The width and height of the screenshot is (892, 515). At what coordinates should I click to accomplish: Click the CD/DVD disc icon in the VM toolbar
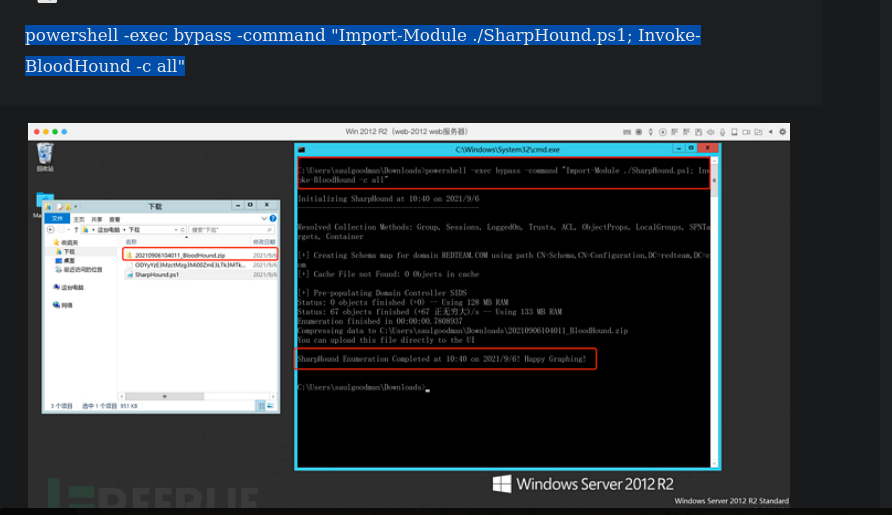663,132
